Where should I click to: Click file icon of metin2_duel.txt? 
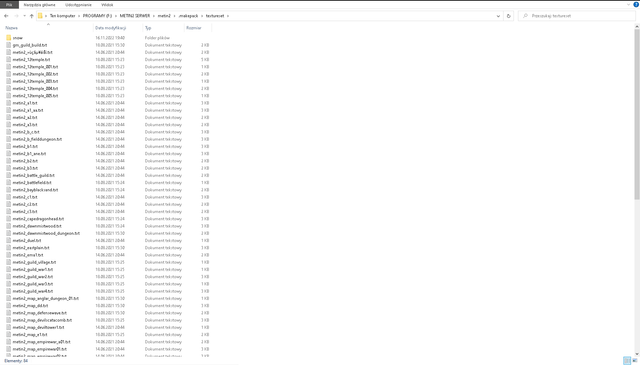pyautogui.click(x=9, y=240)
